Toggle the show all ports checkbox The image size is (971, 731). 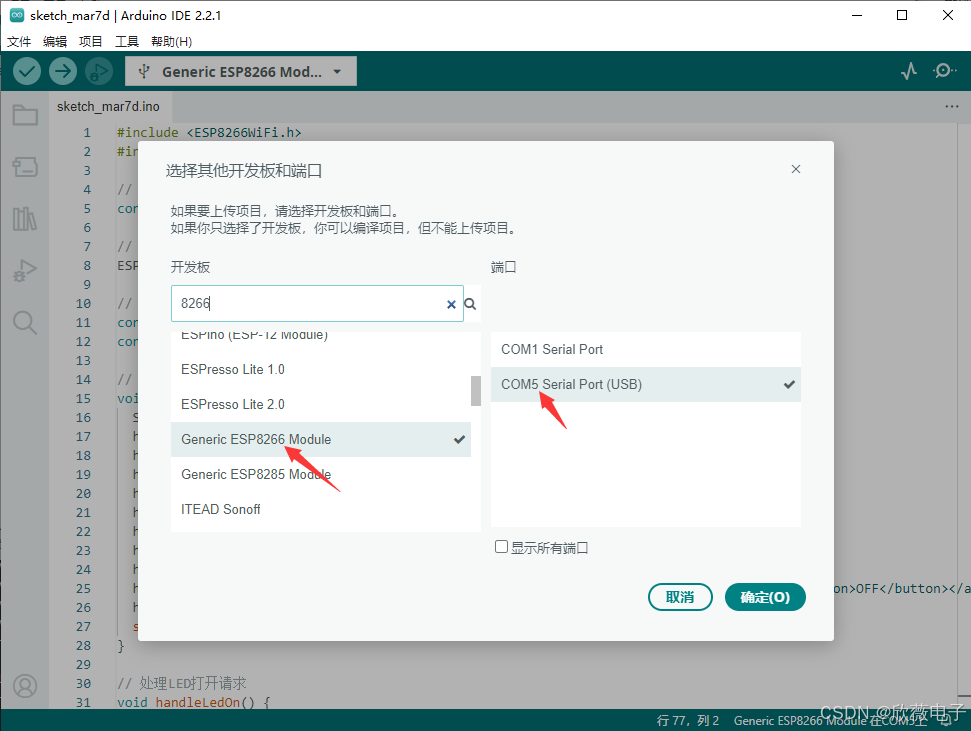pos(502,546)
